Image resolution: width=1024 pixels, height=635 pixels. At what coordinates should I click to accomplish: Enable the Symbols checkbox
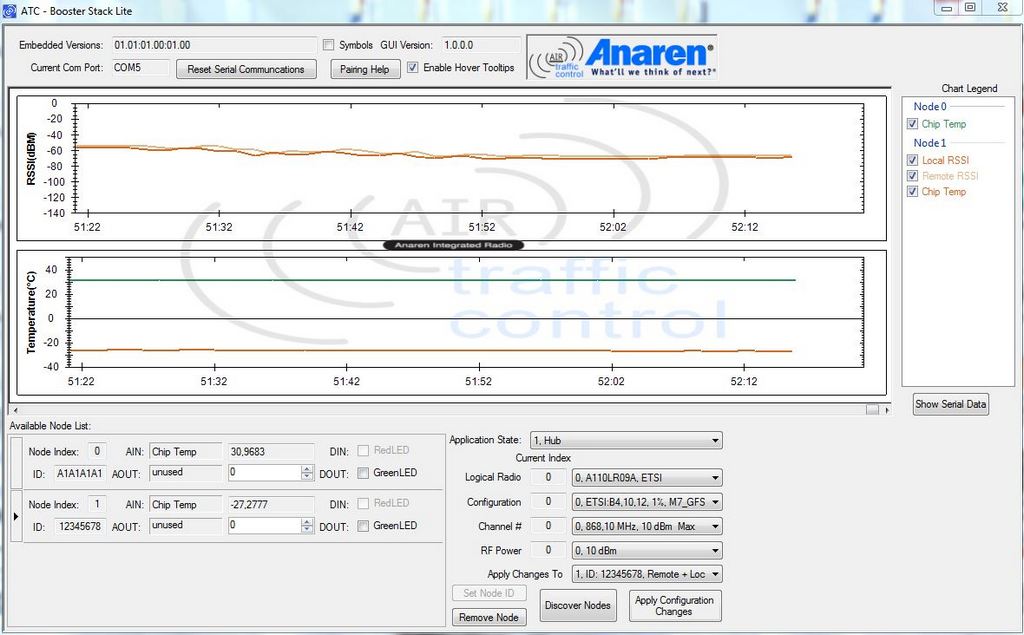click(x=329, y=45)
